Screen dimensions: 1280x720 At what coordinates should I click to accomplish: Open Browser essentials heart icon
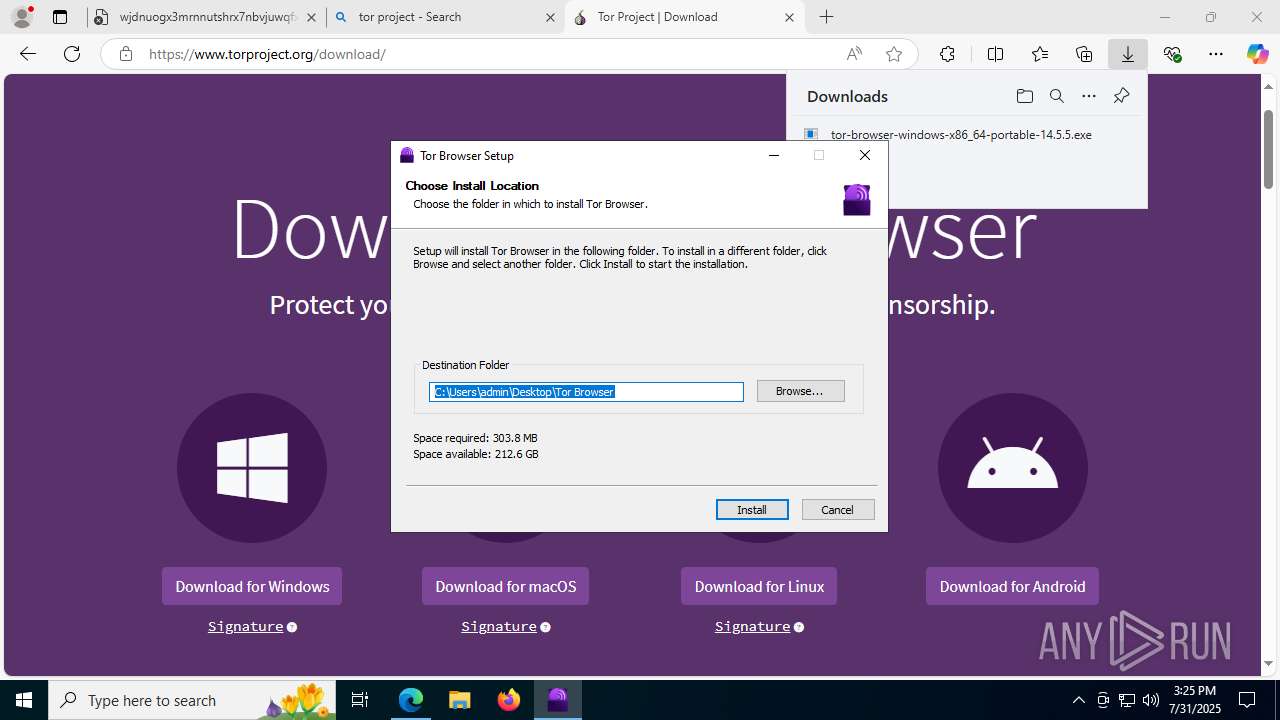[x=1172, y=54]
